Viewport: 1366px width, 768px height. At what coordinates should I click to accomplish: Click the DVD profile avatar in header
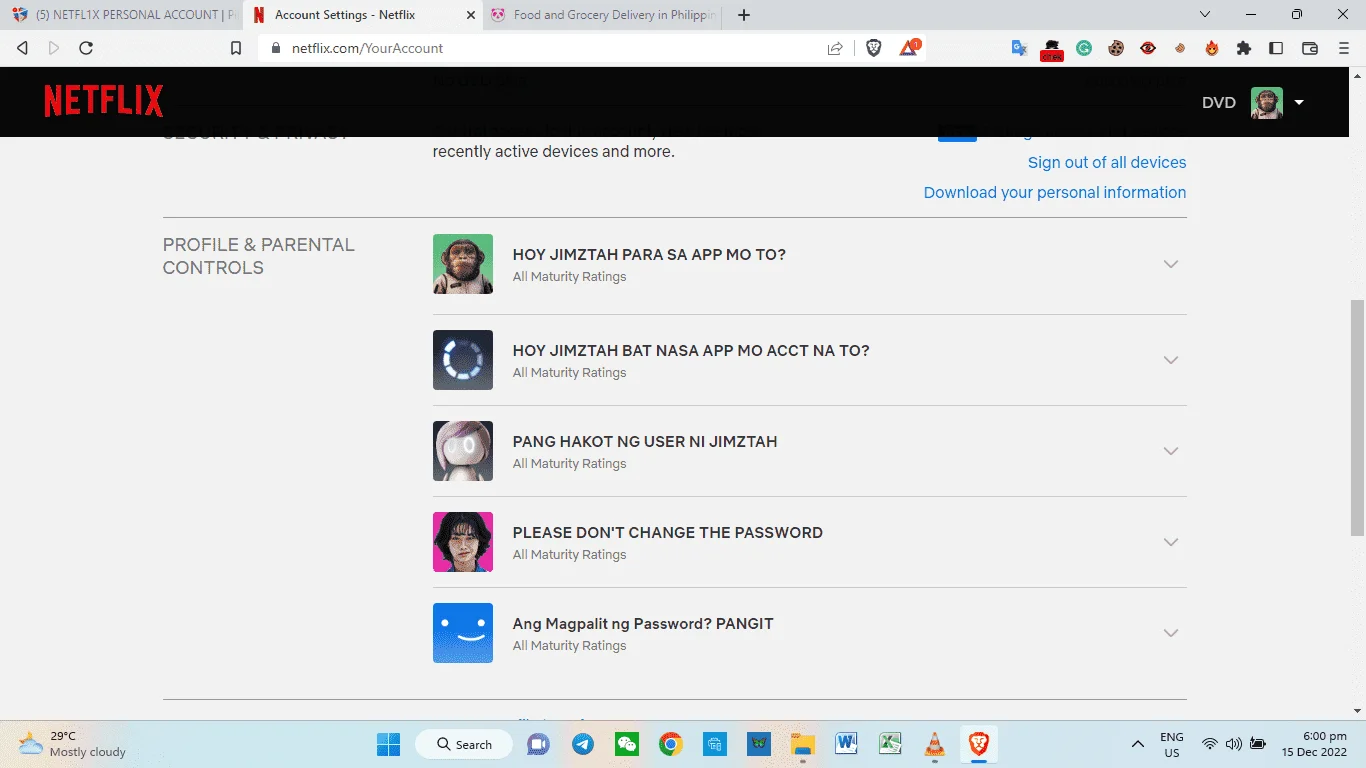[x=1267, y=103]
